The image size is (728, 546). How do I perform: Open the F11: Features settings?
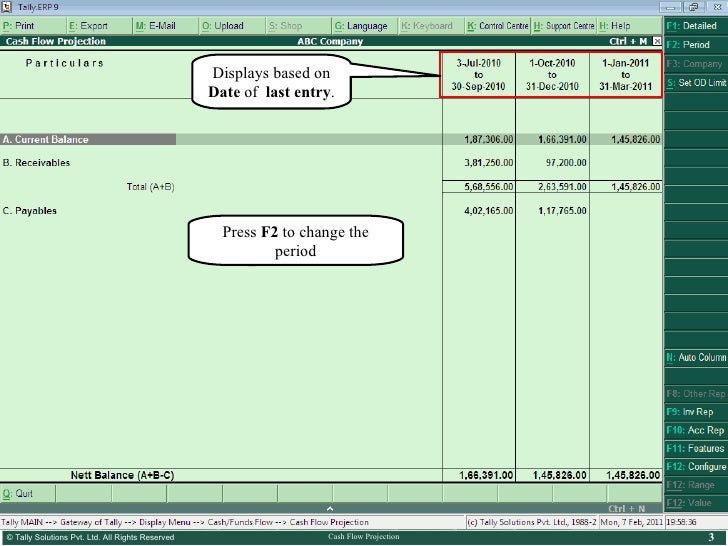click(696, 449)
